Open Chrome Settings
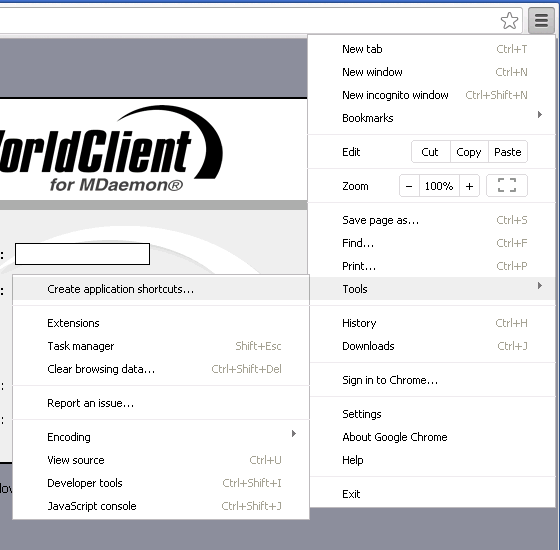Viewport: 560px width, 550px height. (x=431, y=414)
